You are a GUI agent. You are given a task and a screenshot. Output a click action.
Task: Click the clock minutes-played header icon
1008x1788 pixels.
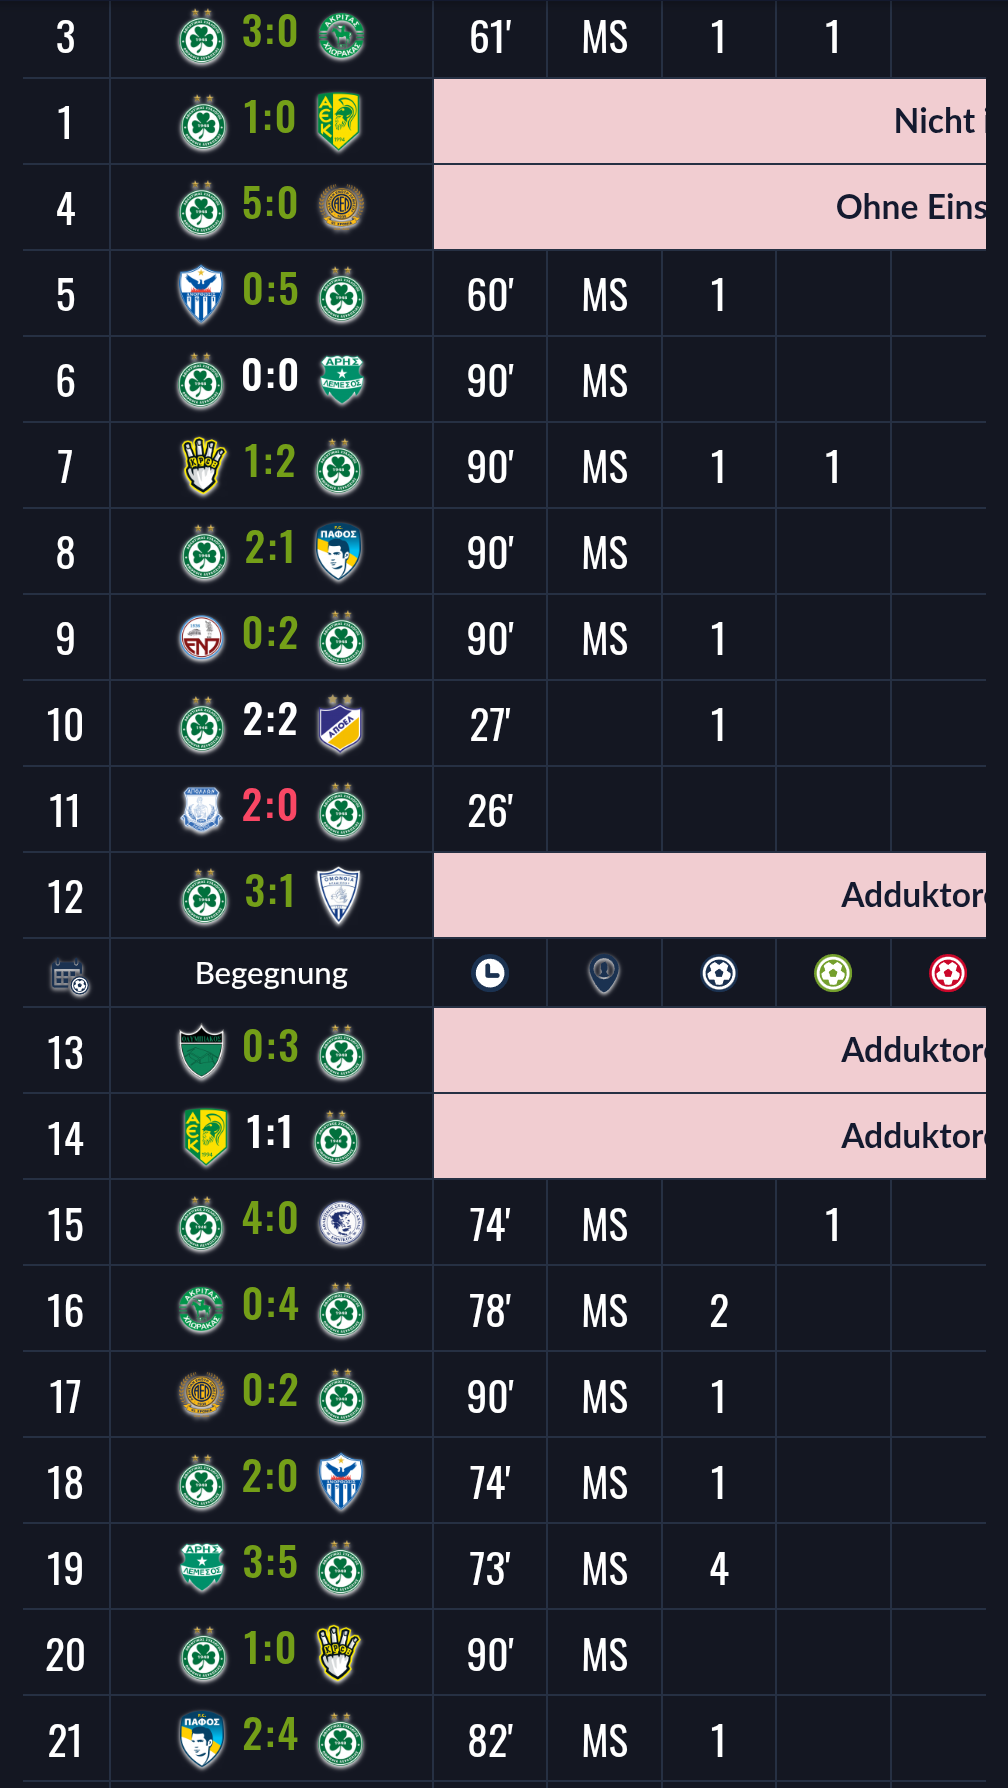pos(490,973)
